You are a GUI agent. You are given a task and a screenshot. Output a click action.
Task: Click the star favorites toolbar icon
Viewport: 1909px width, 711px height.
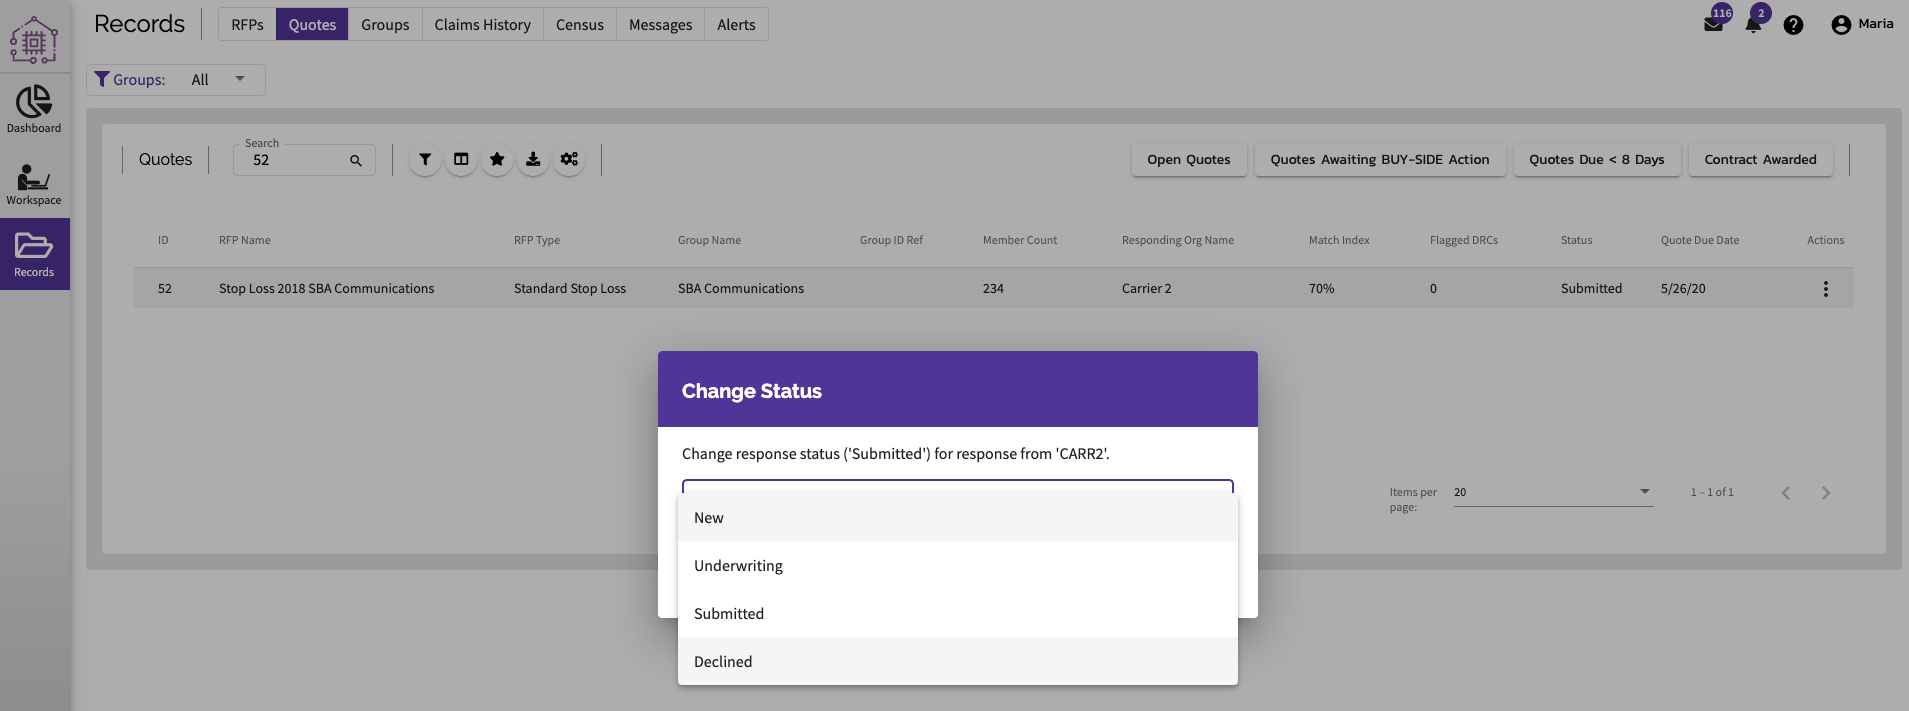(x=497, y=159)
